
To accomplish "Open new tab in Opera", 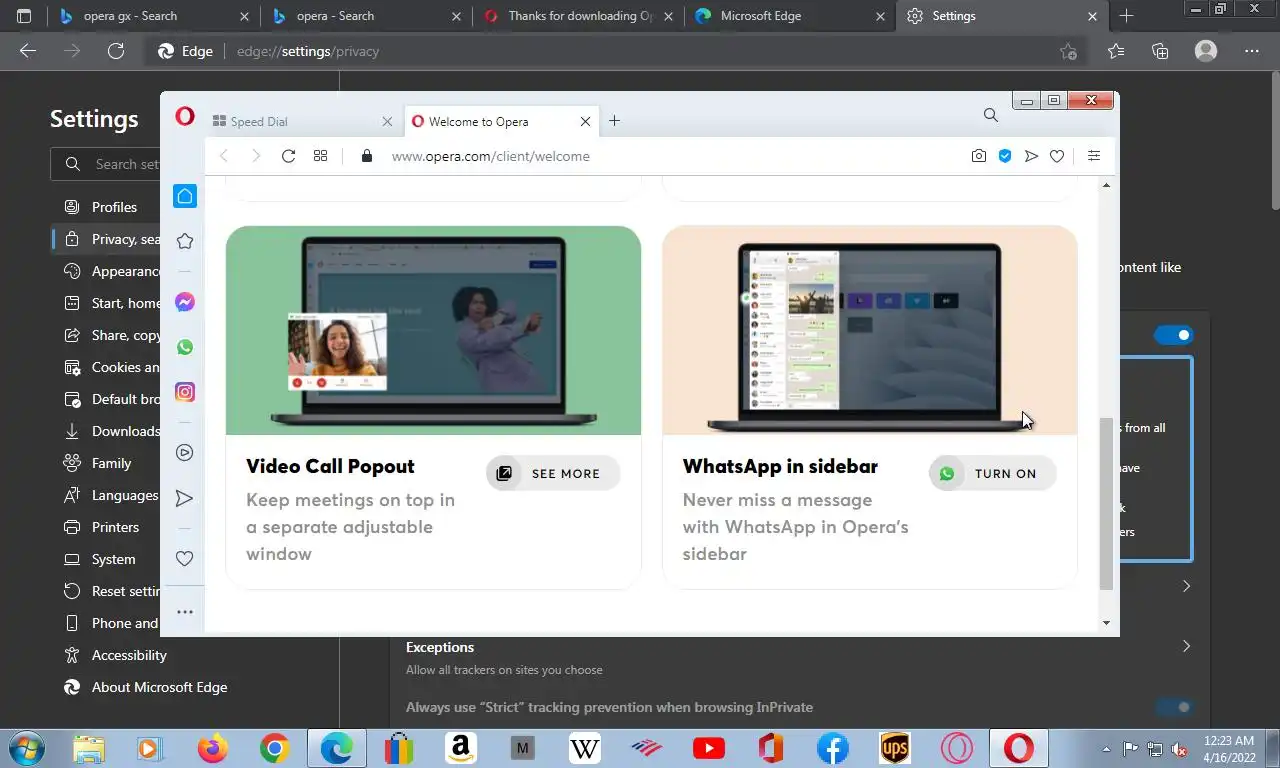I will pos(614,121).
